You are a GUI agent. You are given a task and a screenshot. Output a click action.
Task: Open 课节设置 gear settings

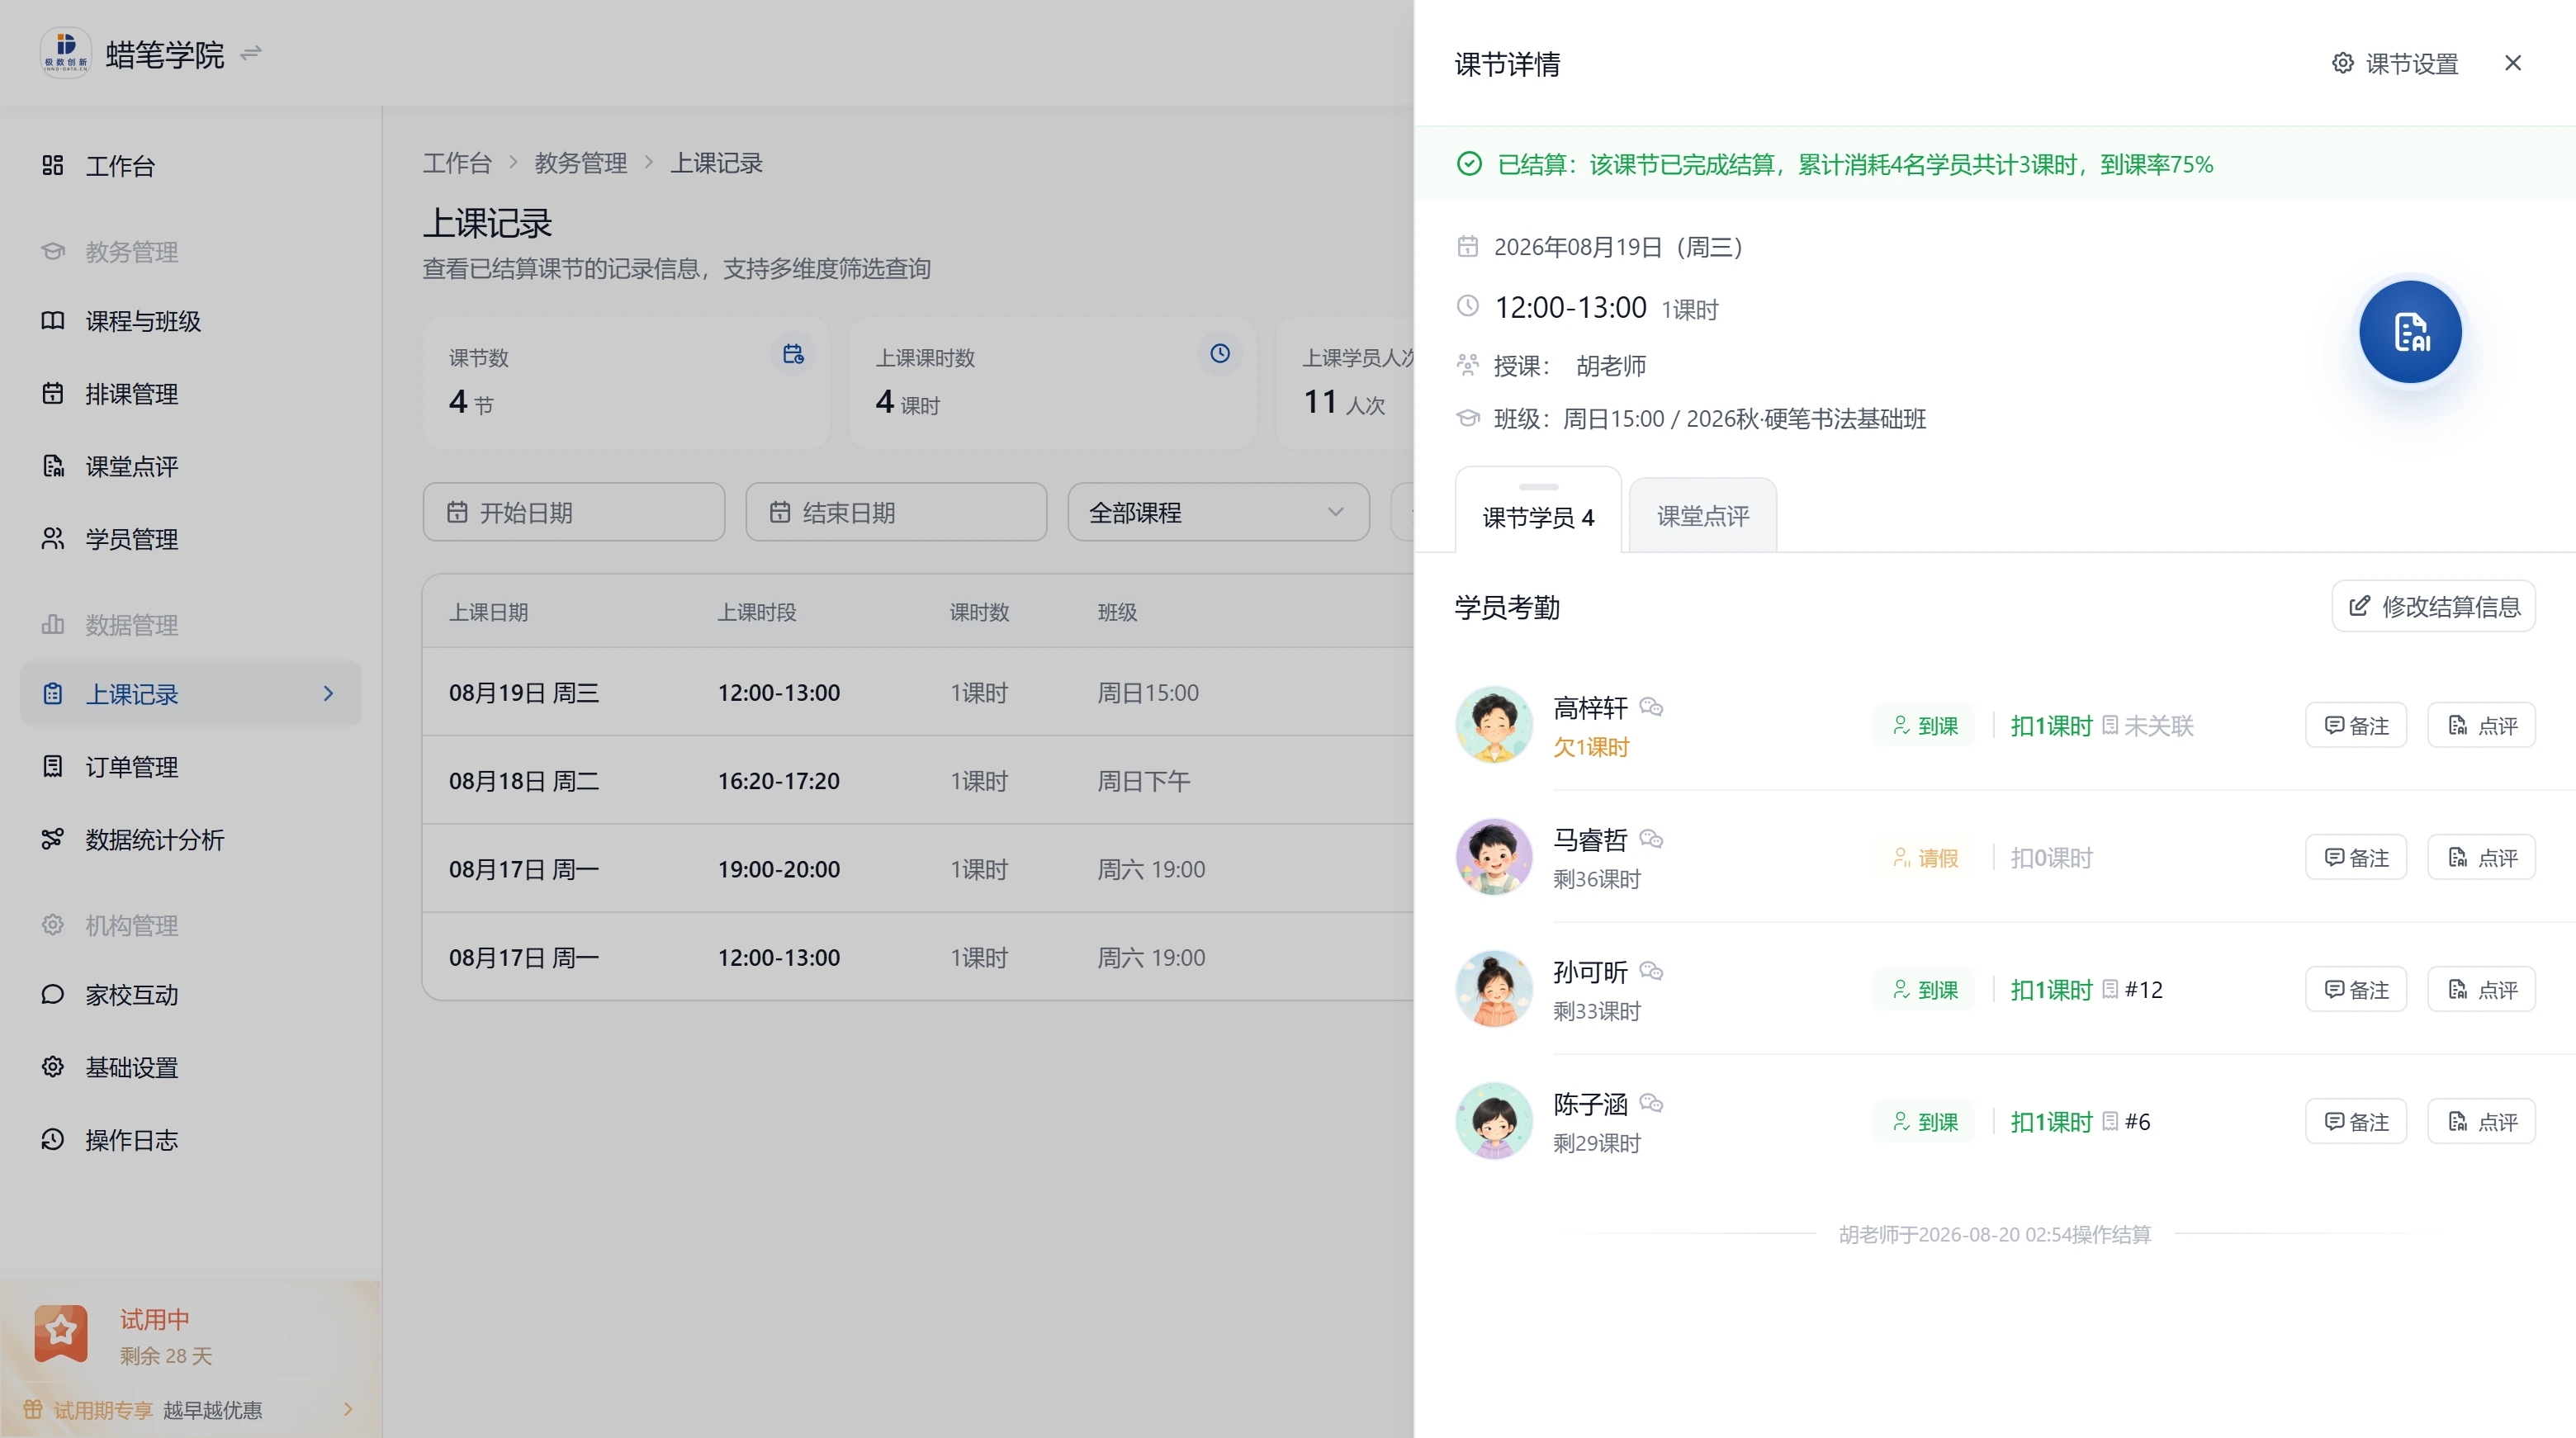(x=2395, y=64)
